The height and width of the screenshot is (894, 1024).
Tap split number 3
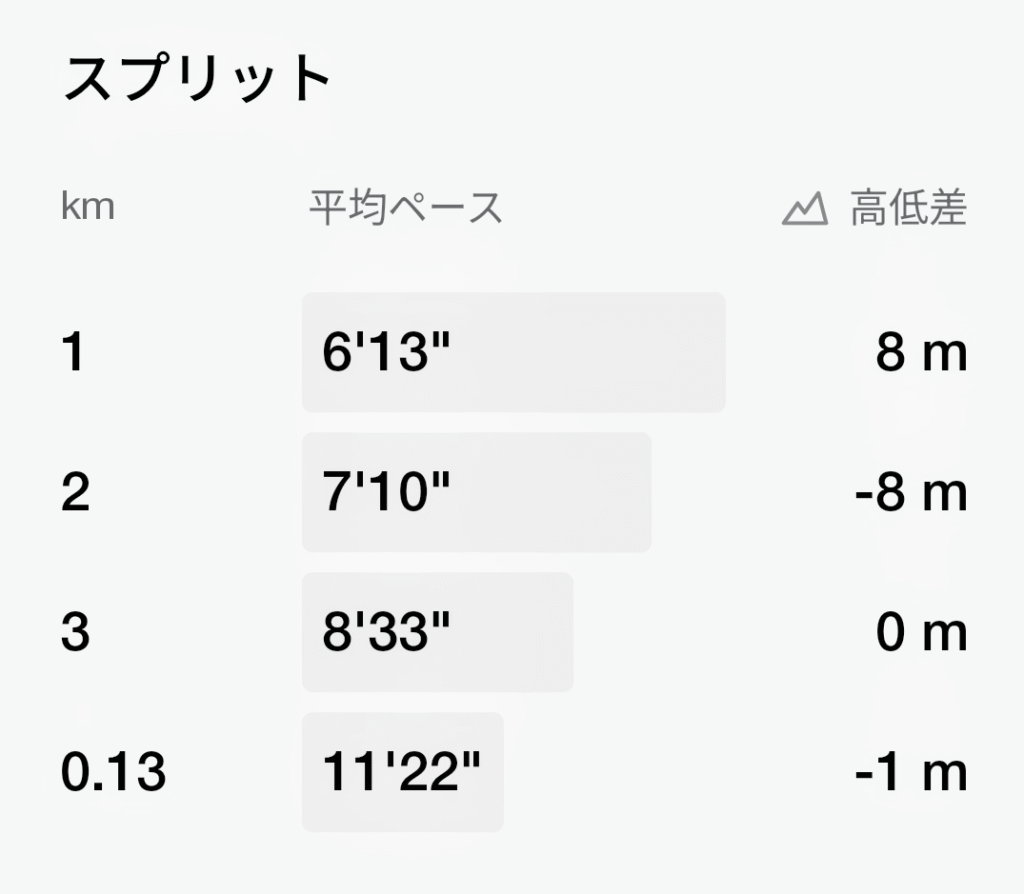tap(75, 632)
